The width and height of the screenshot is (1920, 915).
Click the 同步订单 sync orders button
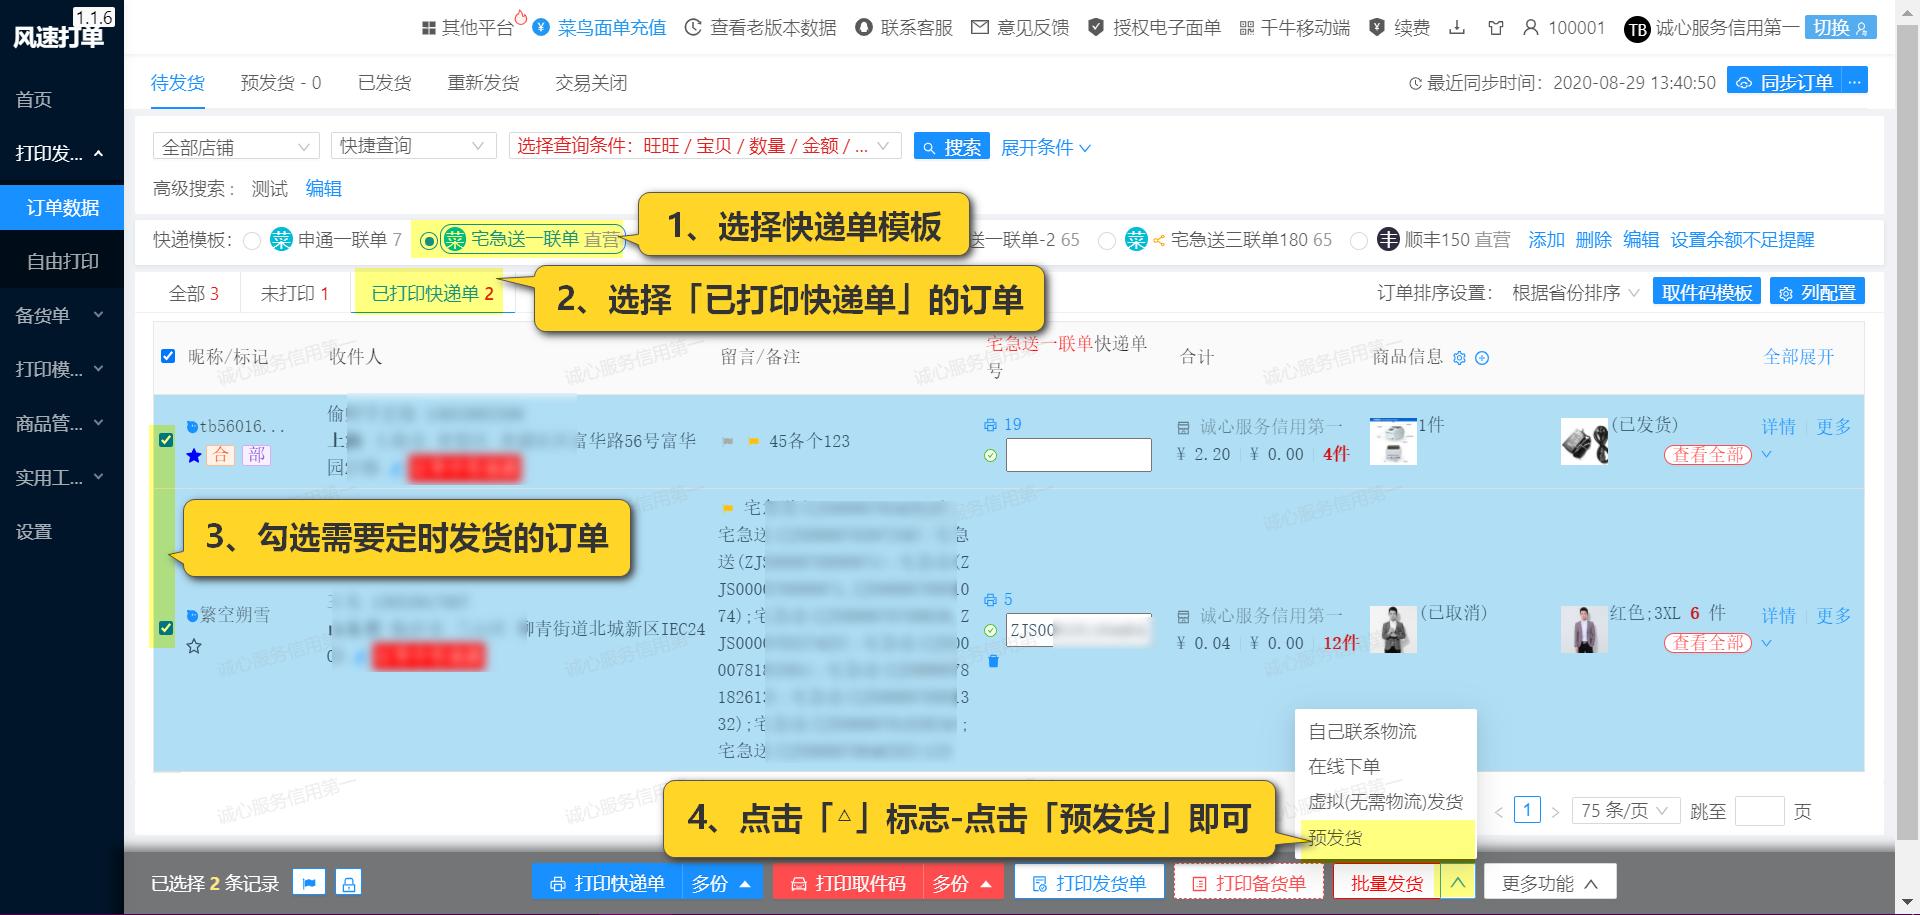tap(1786, 81)
